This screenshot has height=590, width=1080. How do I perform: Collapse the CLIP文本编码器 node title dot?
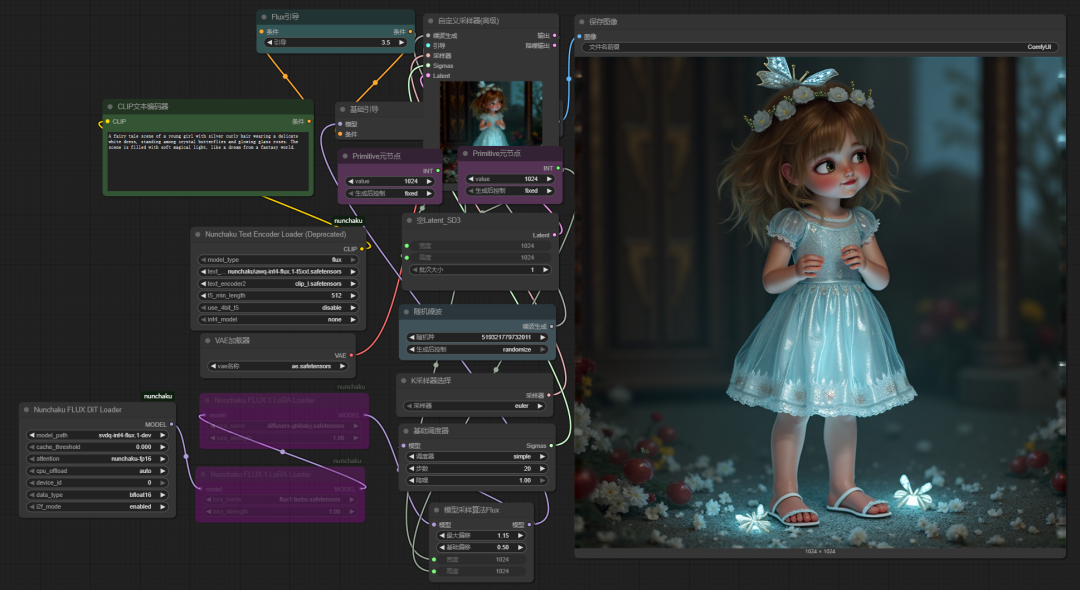point(110,107)
